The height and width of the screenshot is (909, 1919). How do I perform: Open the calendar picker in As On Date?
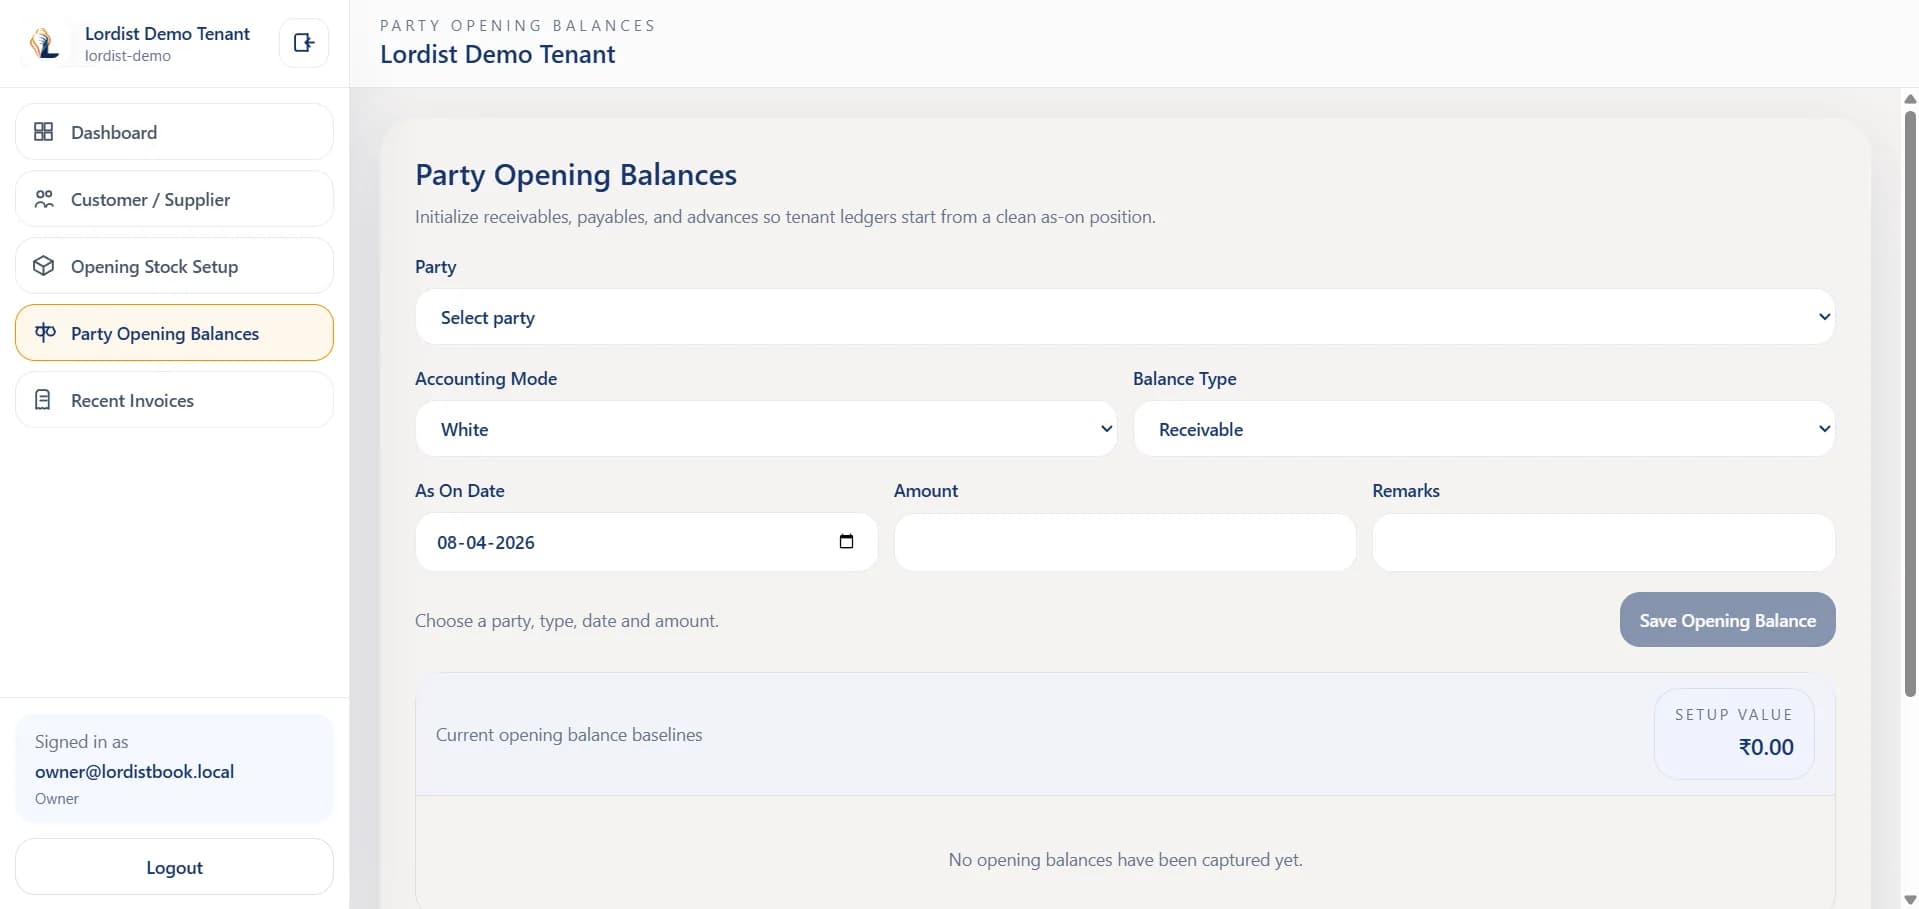coord(846,541)
